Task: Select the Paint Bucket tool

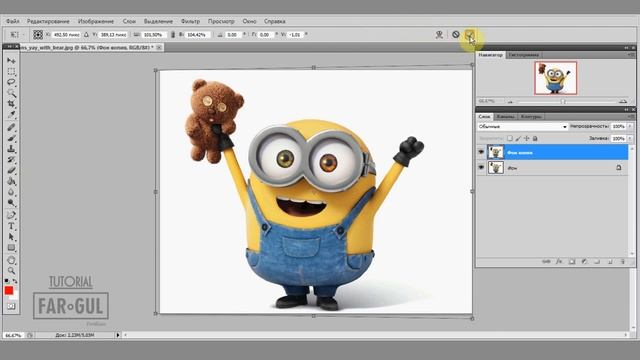Action: [11, 181]
